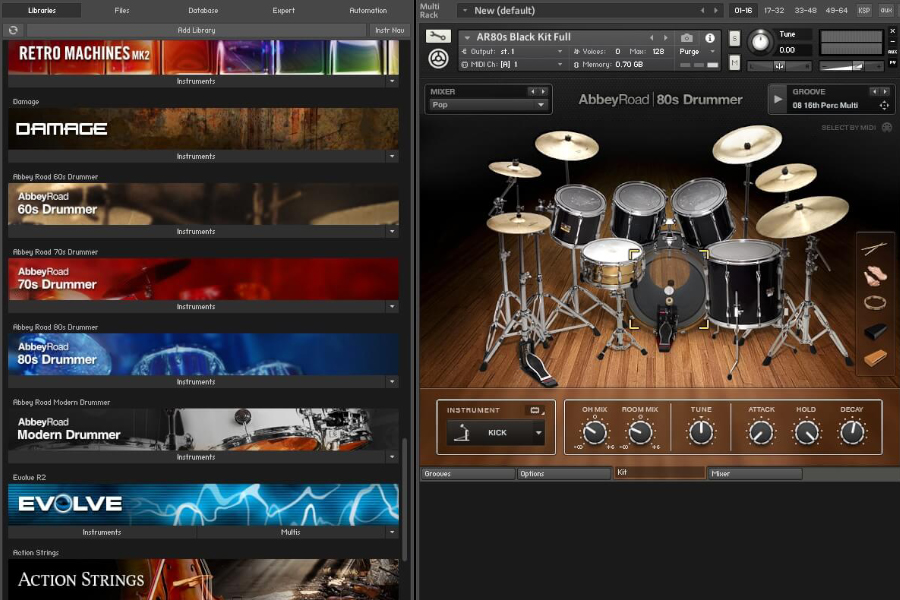Show MIDI channels 01-16 page
This screenshot has width=900, height=600.
(x=743, y=10)
